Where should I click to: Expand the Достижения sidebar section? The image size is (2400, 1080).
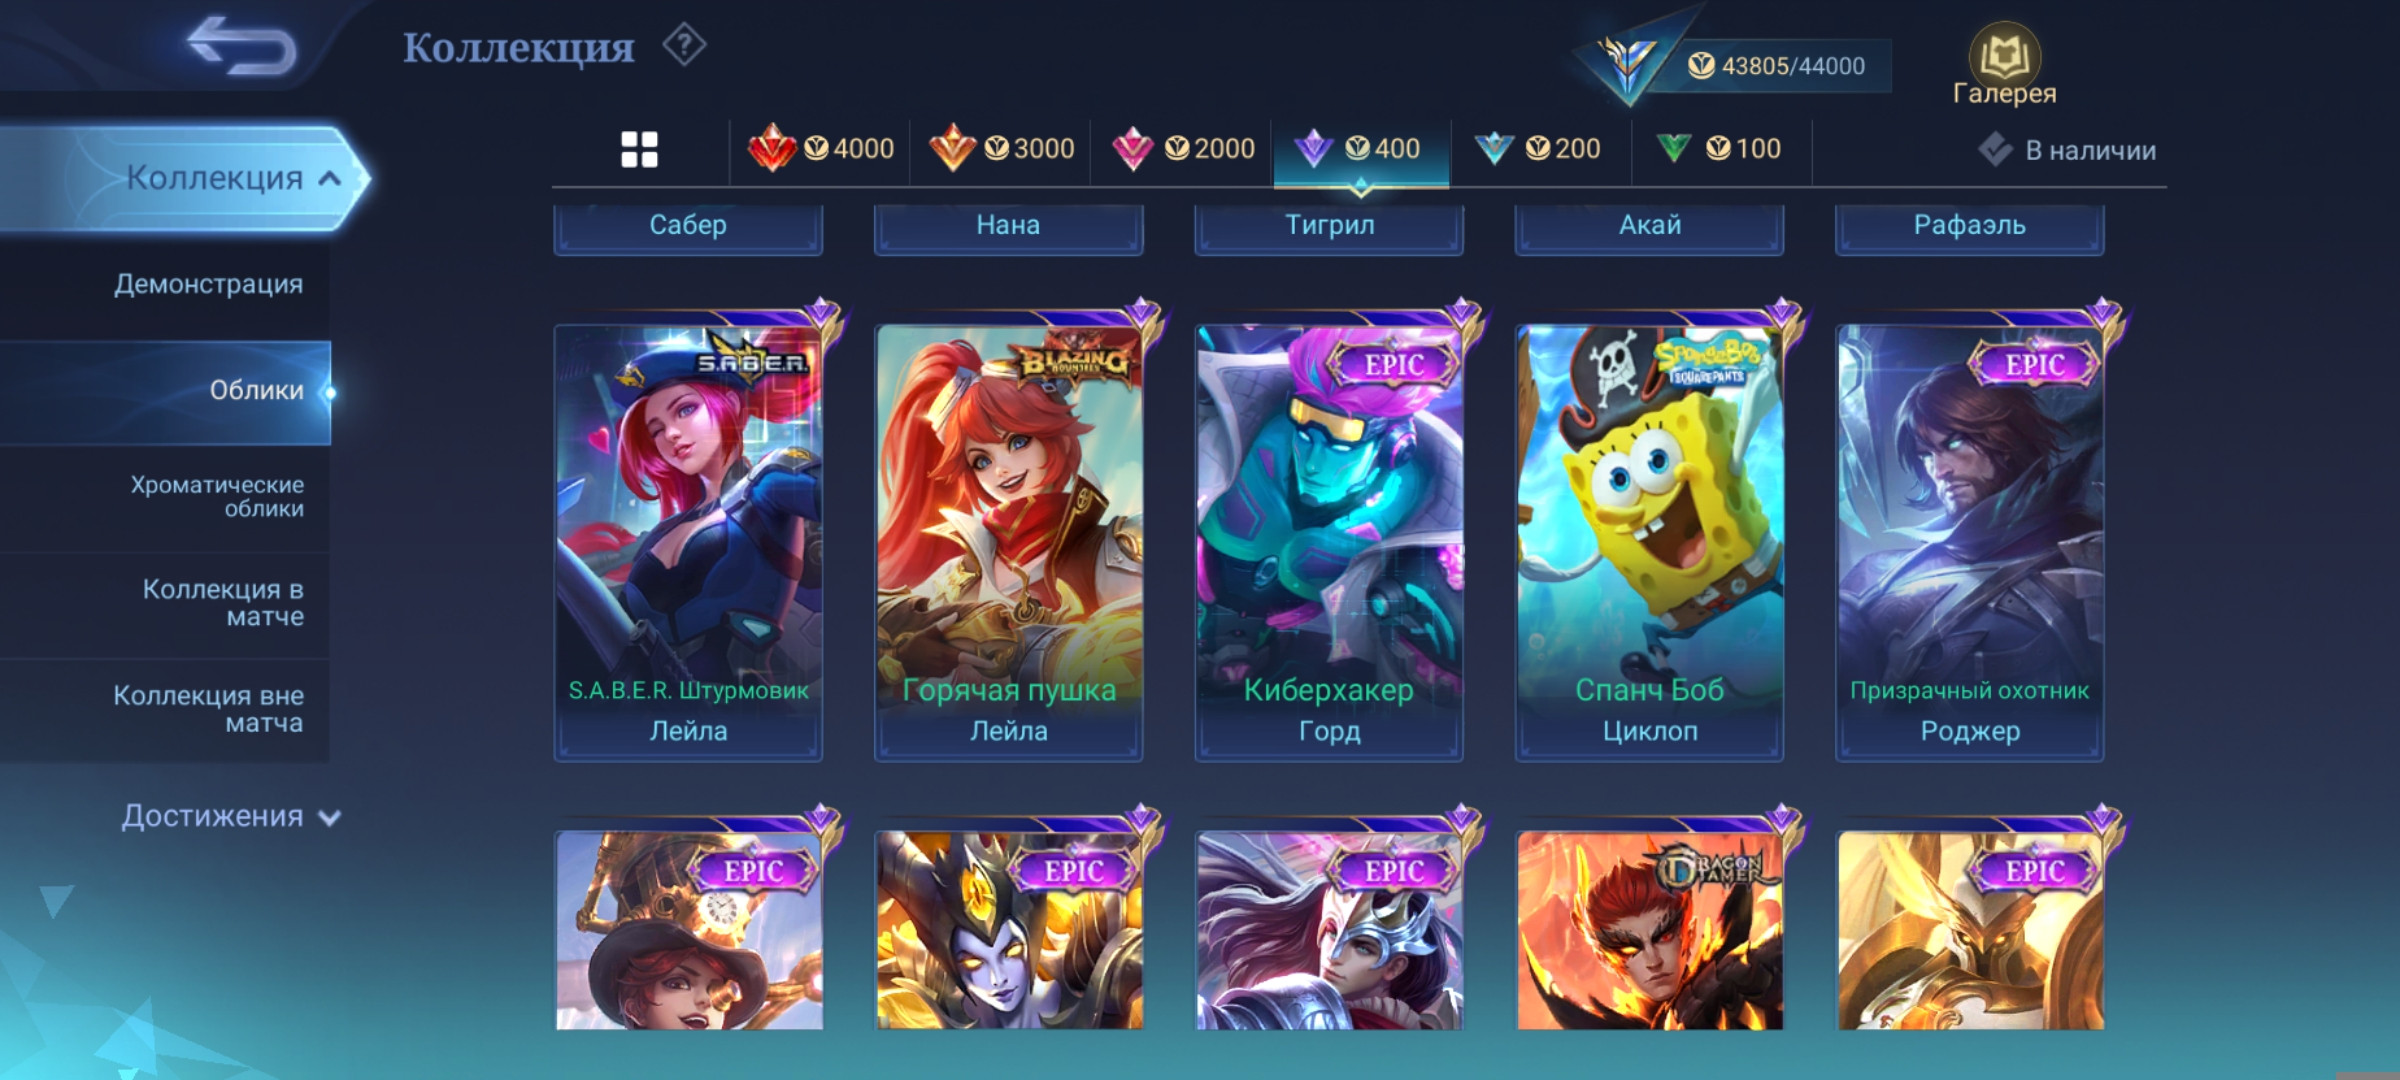pos(230,816)
